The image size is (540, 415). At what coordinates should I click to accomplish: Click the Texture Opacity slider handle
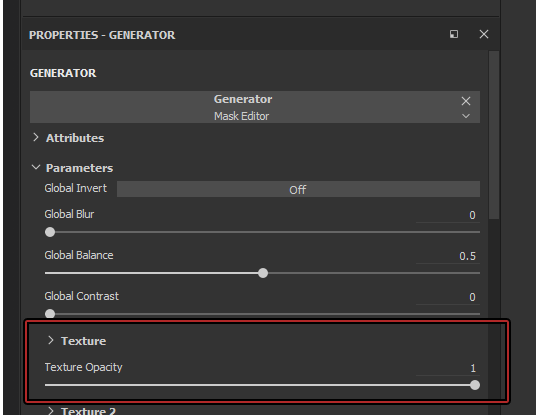point(475,385)
